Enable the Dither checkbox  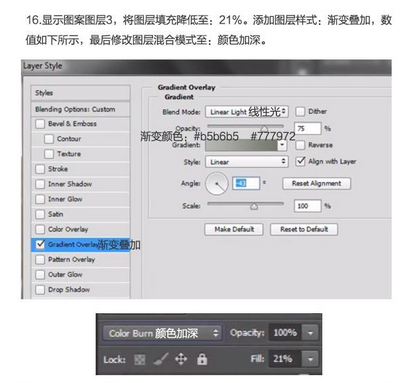tap(300, 111)
